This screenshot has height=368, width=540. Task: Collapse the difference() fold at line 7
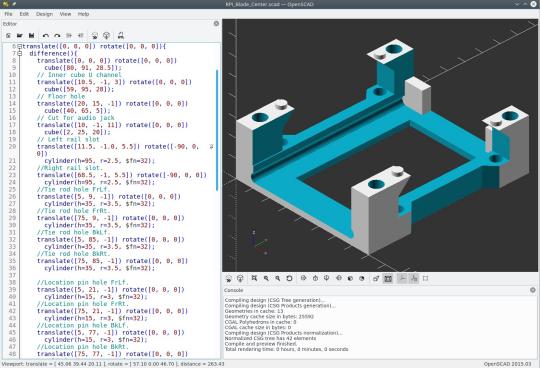(x=20, y=53)
